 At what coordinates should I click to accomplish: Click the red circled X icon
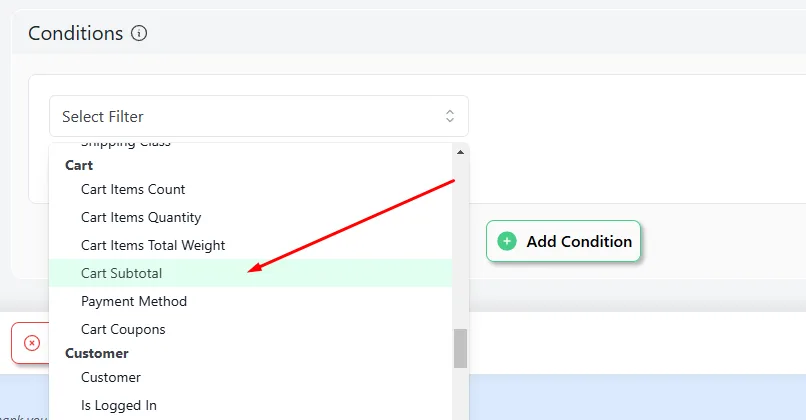32,343
